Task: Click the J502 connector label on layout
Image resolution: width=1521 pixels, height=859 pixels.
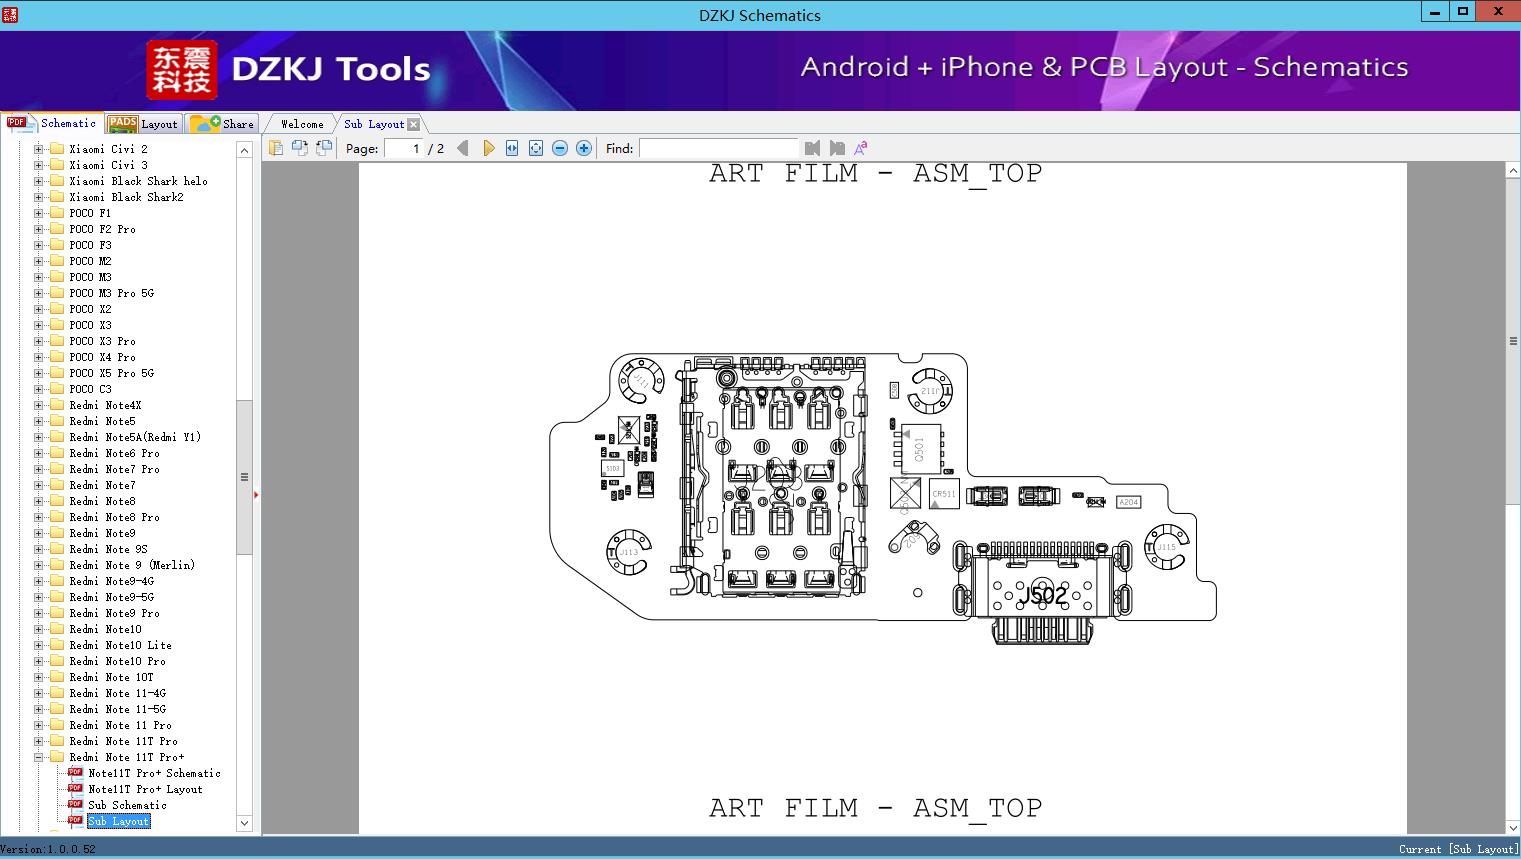Action: (1042, 596)
